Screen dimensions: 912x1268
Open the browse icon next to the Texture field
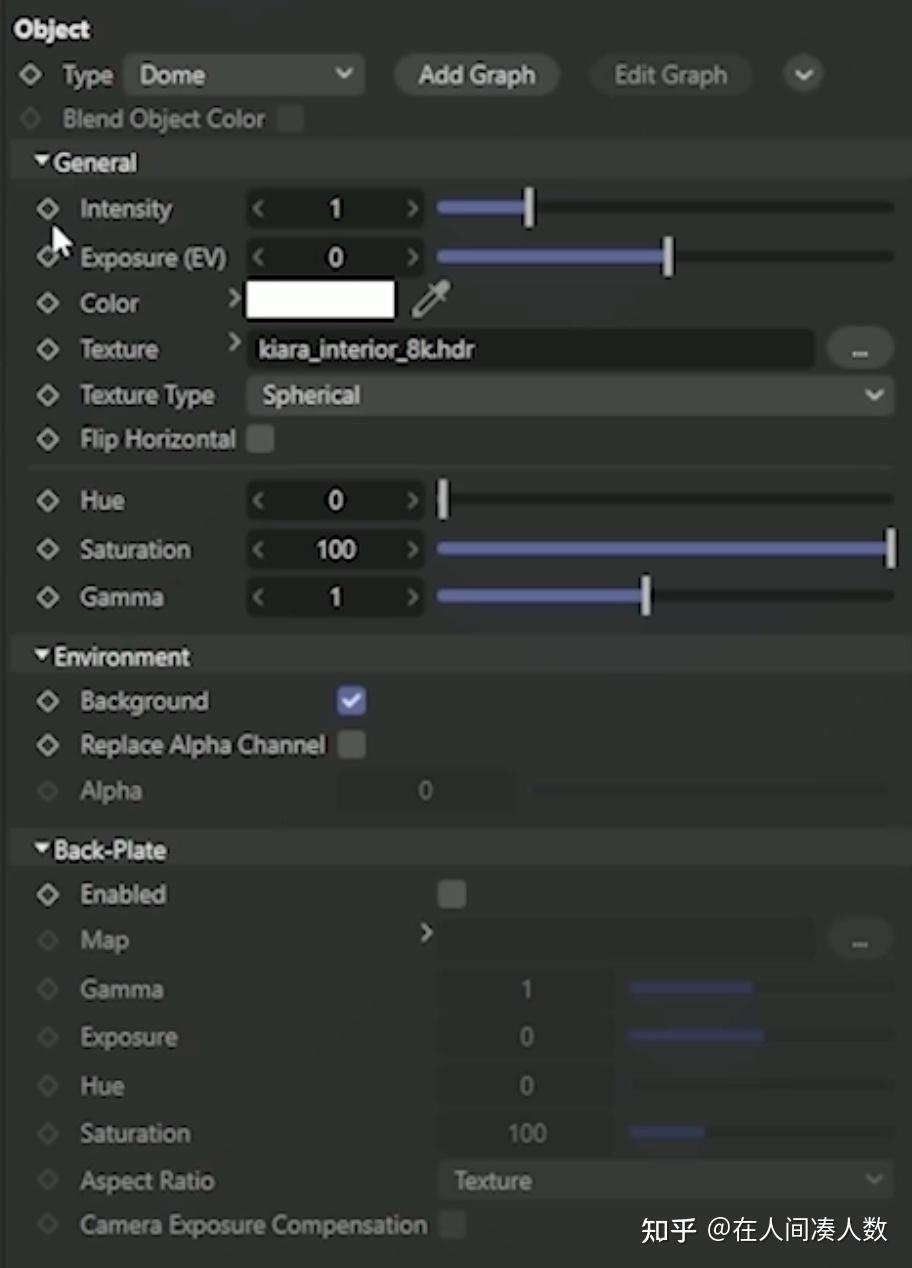click(860, 348)
